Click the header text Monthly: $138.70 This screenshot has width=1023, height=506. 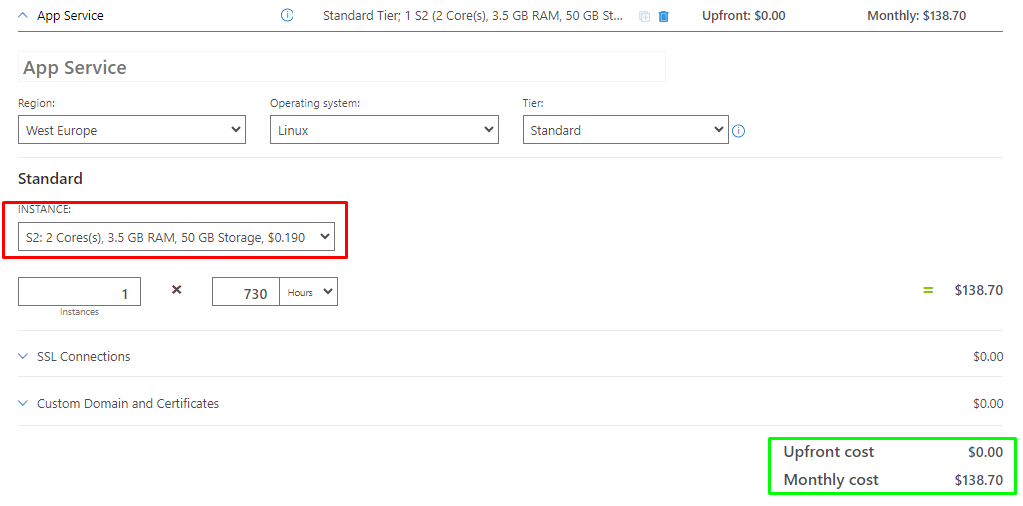[917, 16]
